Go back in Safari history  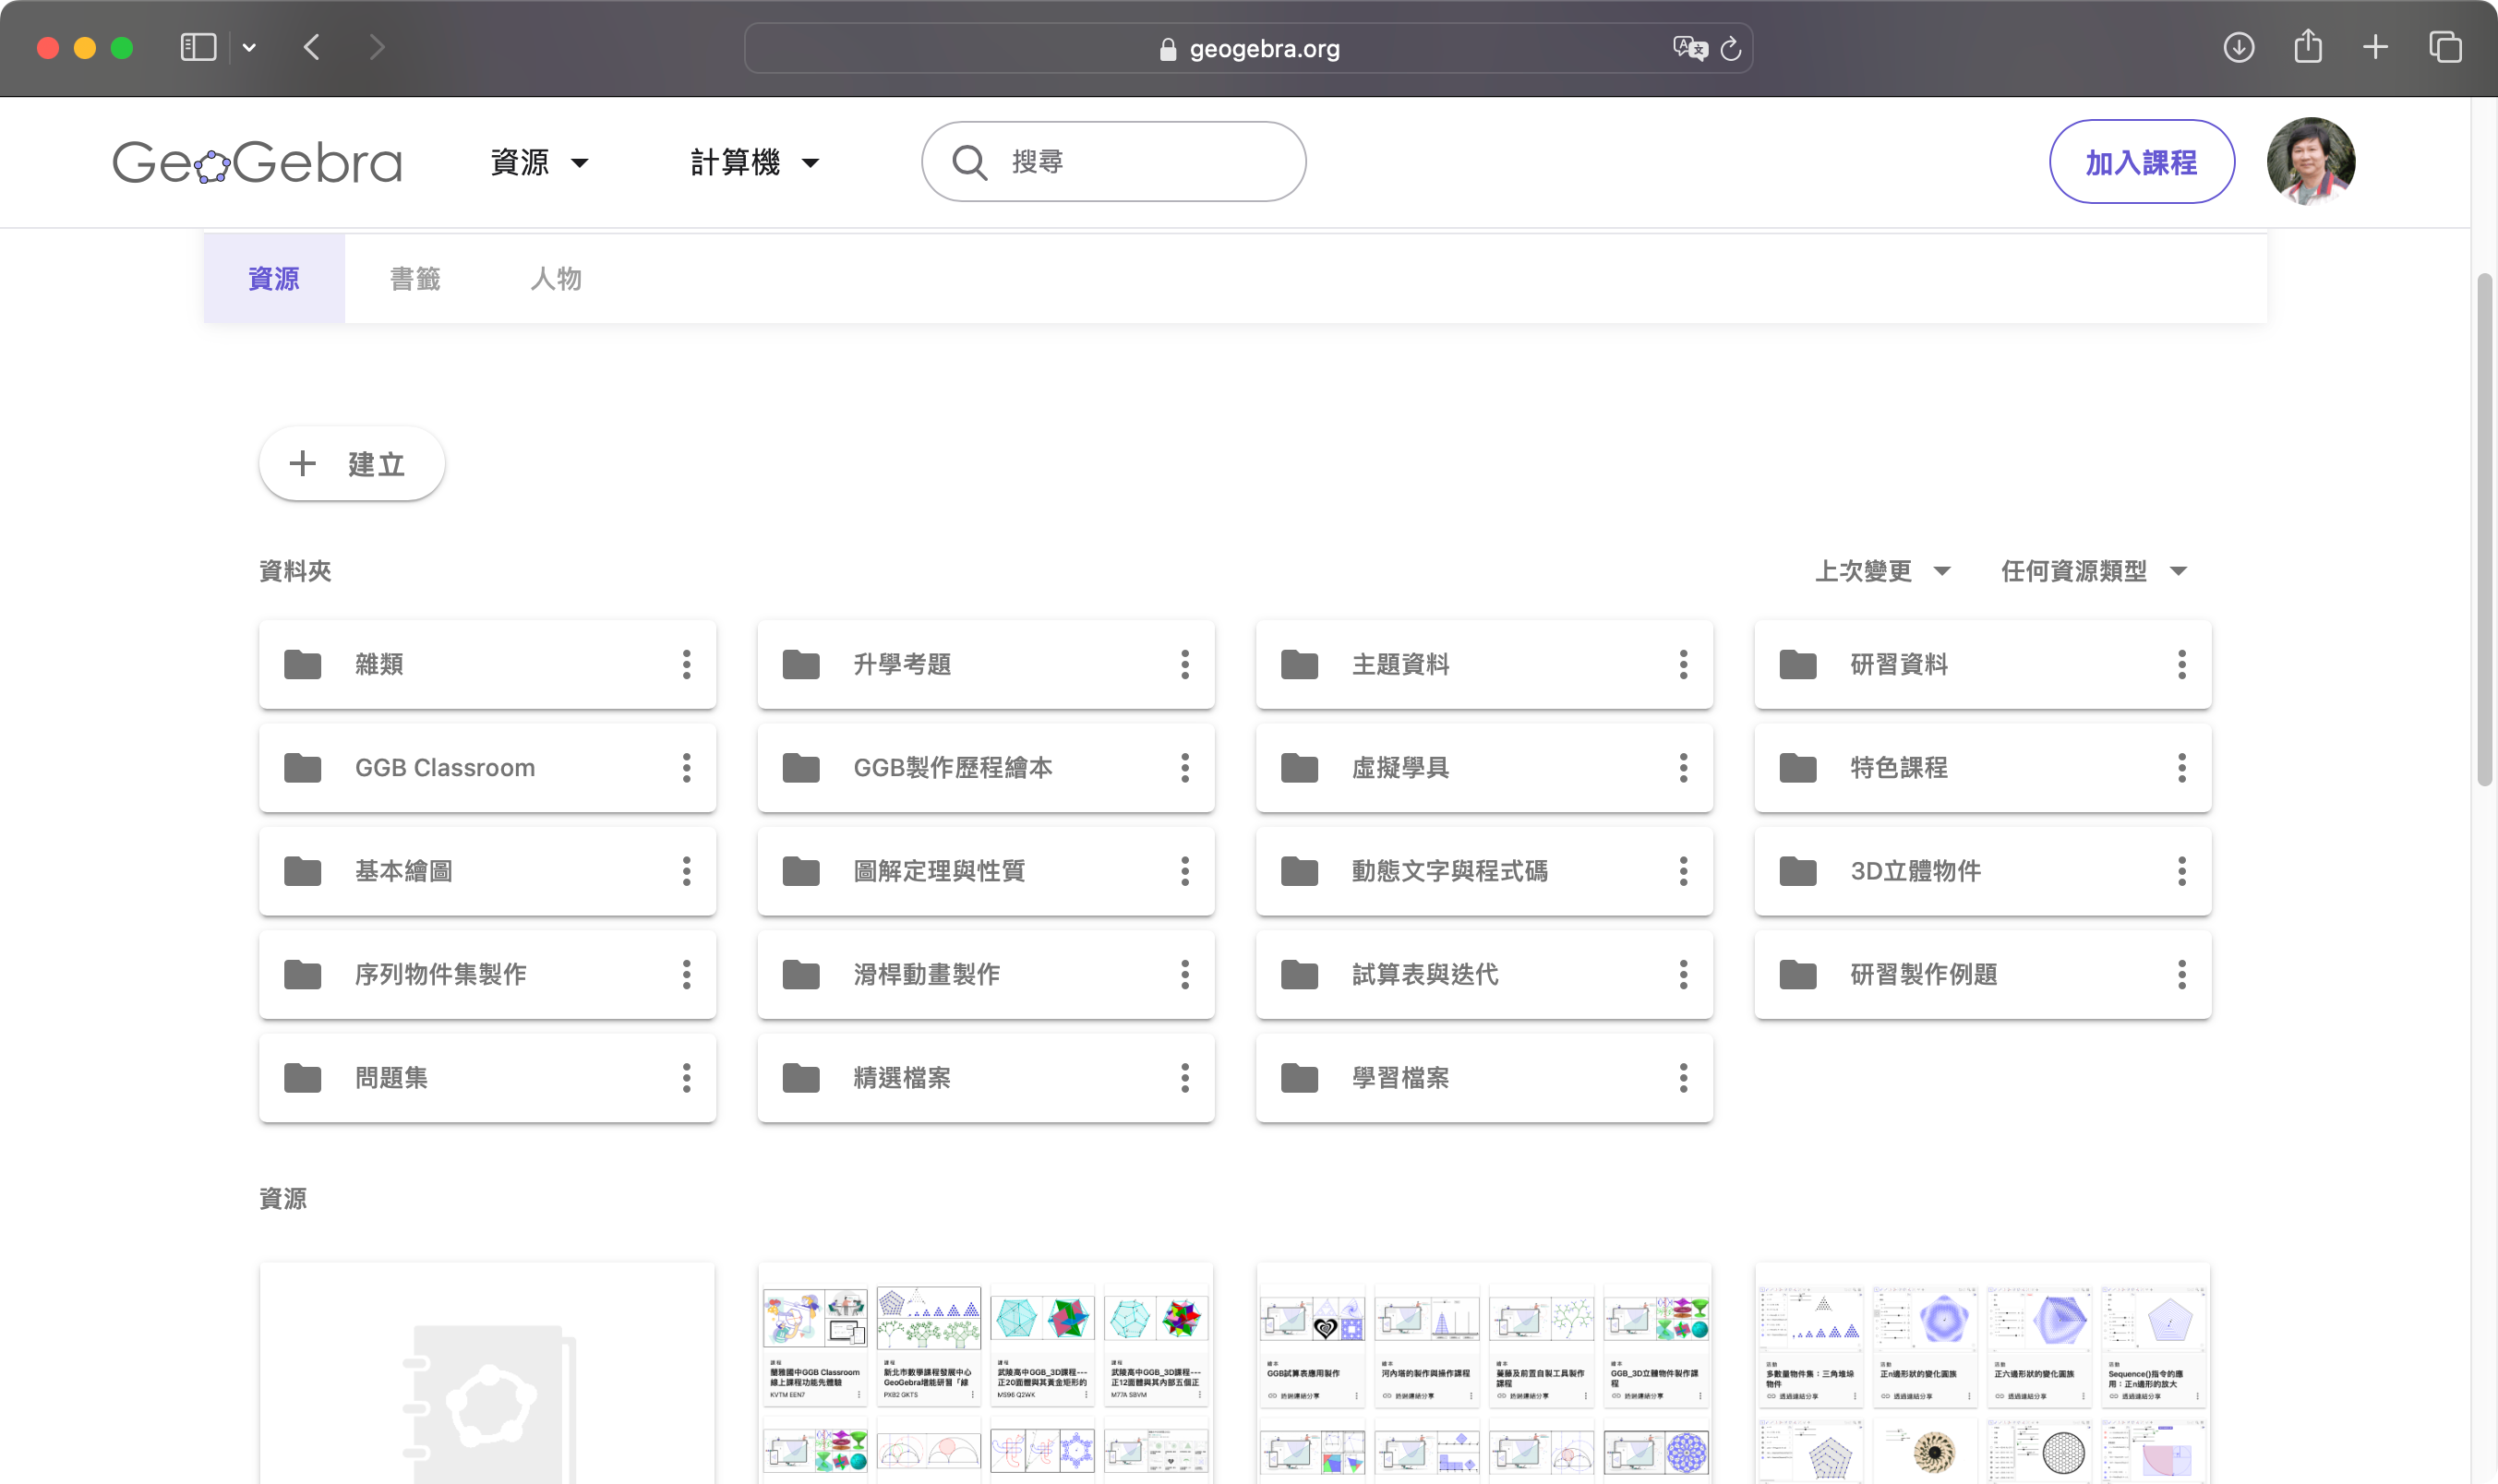coord(312,47)
